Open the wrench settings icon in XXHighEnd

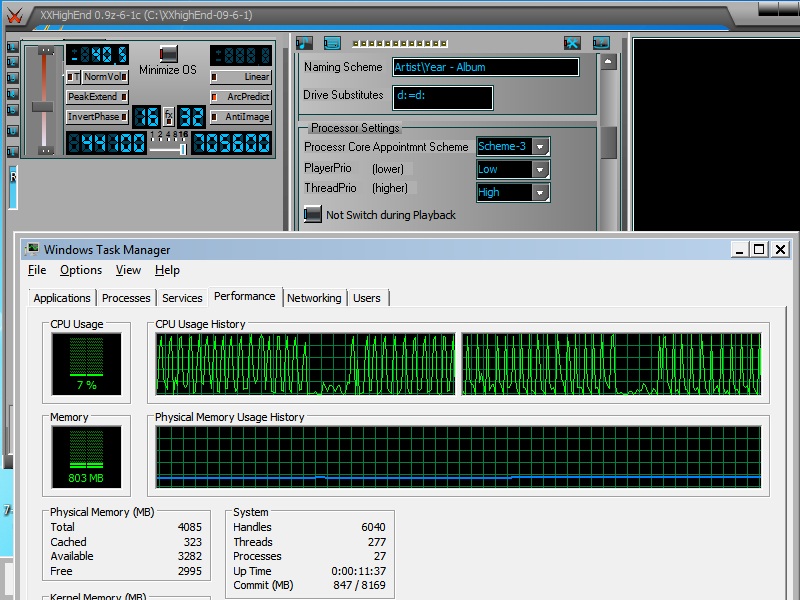point(572,43)
